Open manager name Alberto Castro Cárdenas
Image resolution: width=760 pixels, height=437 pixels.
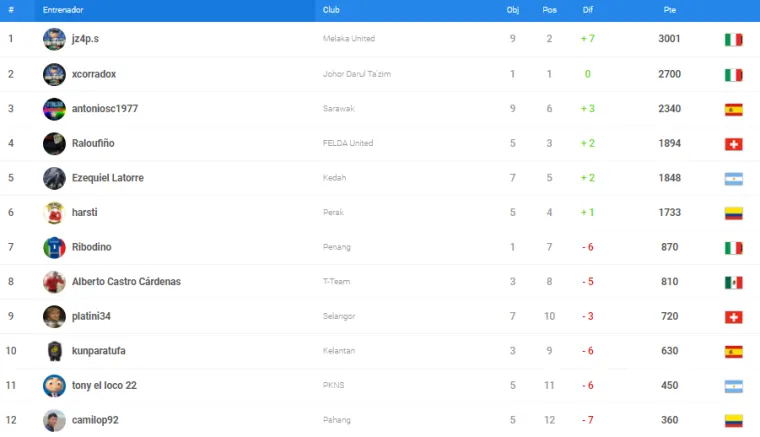coord(126,281)
